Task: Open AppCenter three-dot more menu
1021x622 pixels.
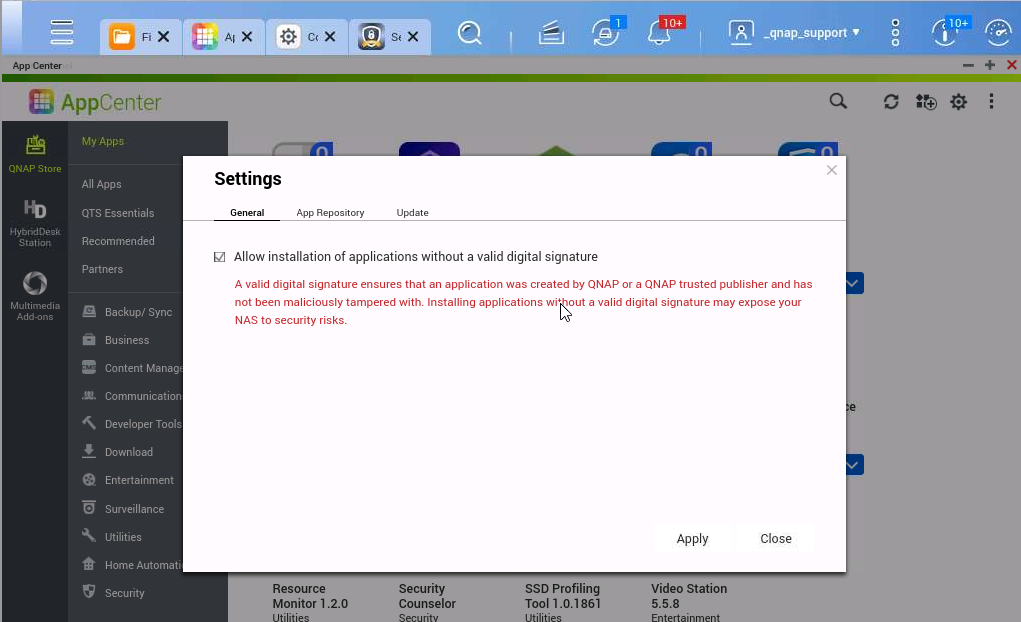Action: tap(991, 102)
